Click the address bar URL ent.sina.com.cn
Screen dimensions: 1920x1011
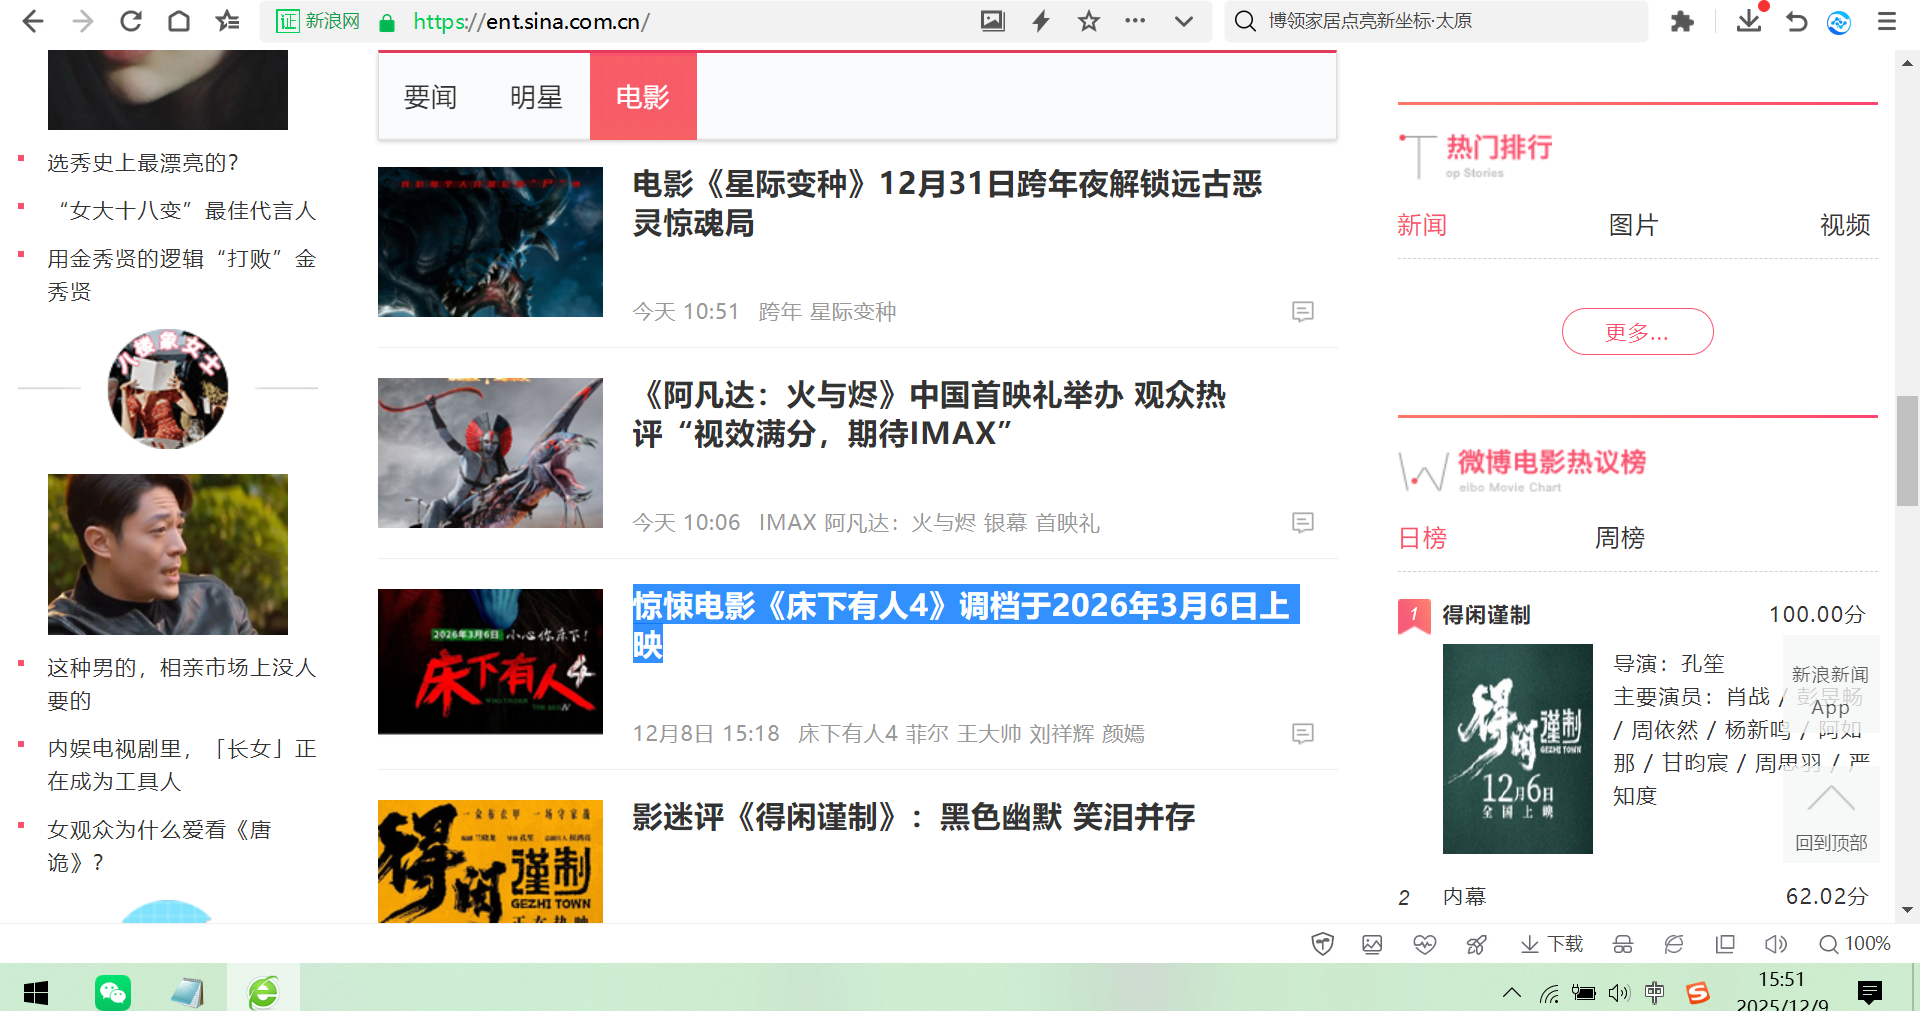531,21
